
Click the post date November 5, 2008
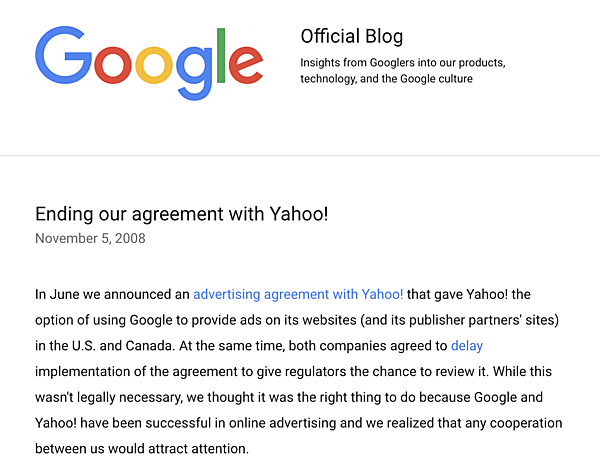tap(91, 238)
